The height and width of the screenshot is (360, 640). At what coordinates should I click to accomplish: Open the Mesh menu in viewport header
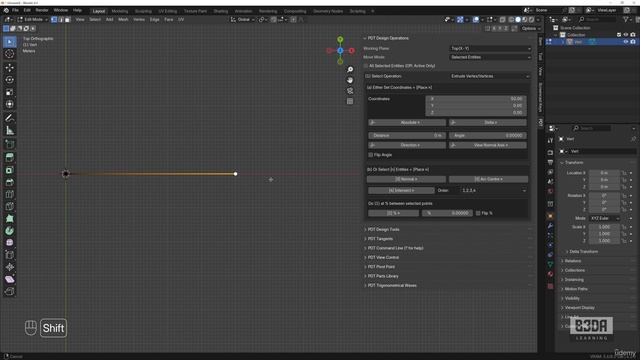(123, 19)
